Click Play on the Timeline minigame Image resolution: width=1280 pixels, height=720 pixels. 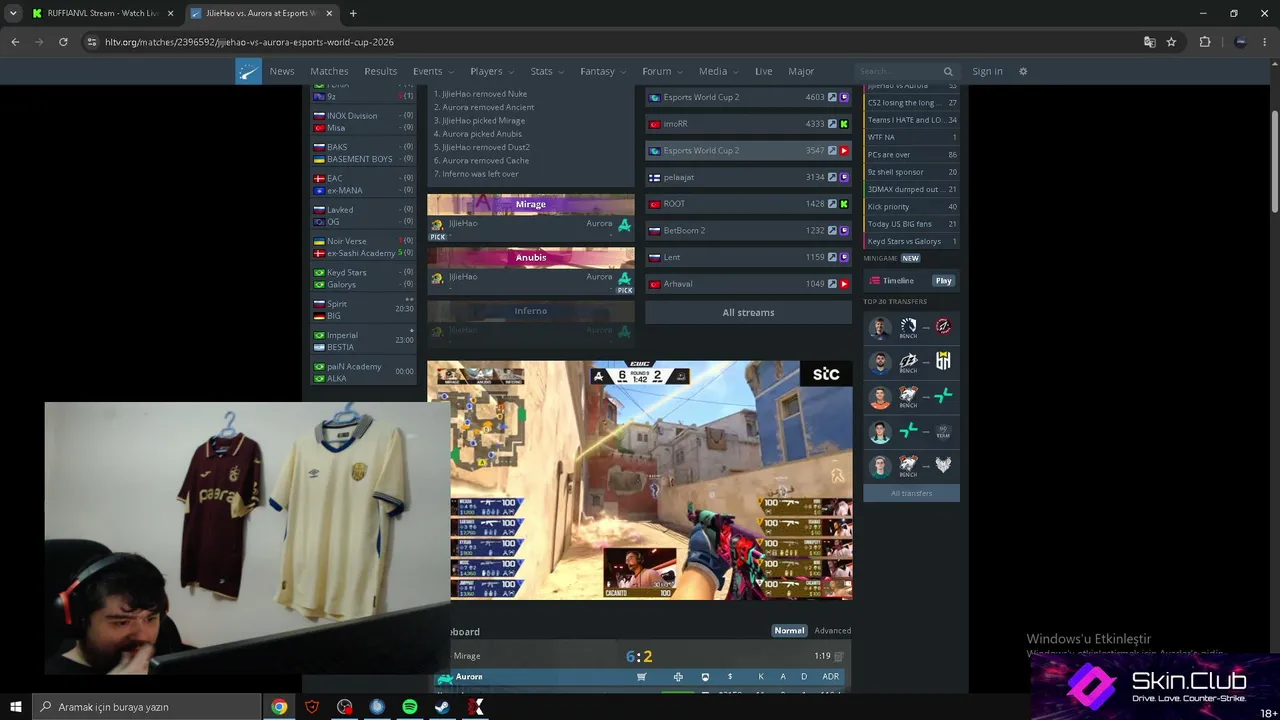tap(943, 281)
